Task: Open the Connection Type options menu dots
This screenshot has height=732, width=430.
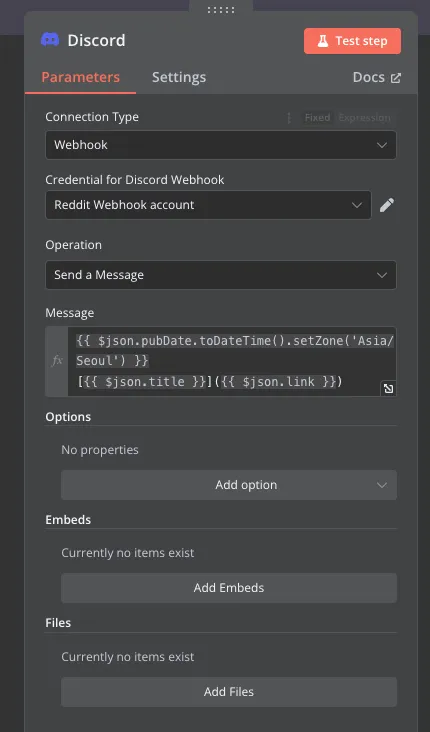Action: (x=289, y=118)
